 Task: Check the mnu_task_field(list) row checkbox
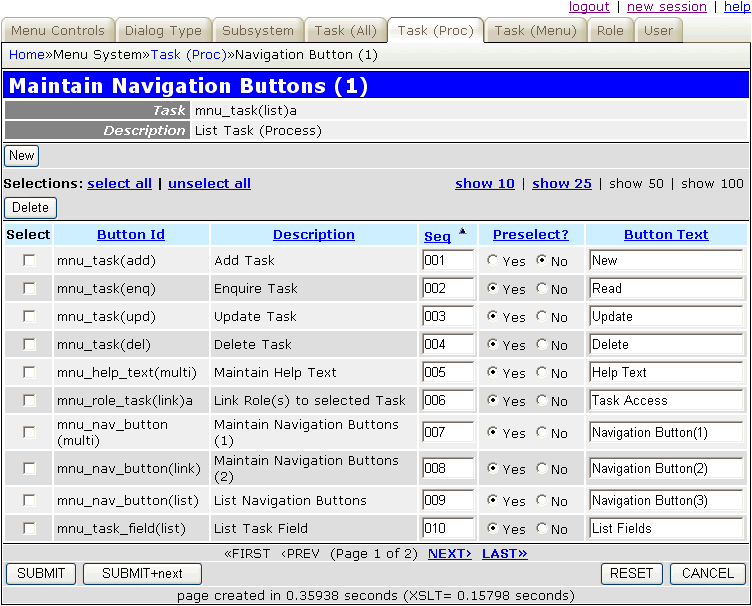pyautogui.click(x=29, y=528)
